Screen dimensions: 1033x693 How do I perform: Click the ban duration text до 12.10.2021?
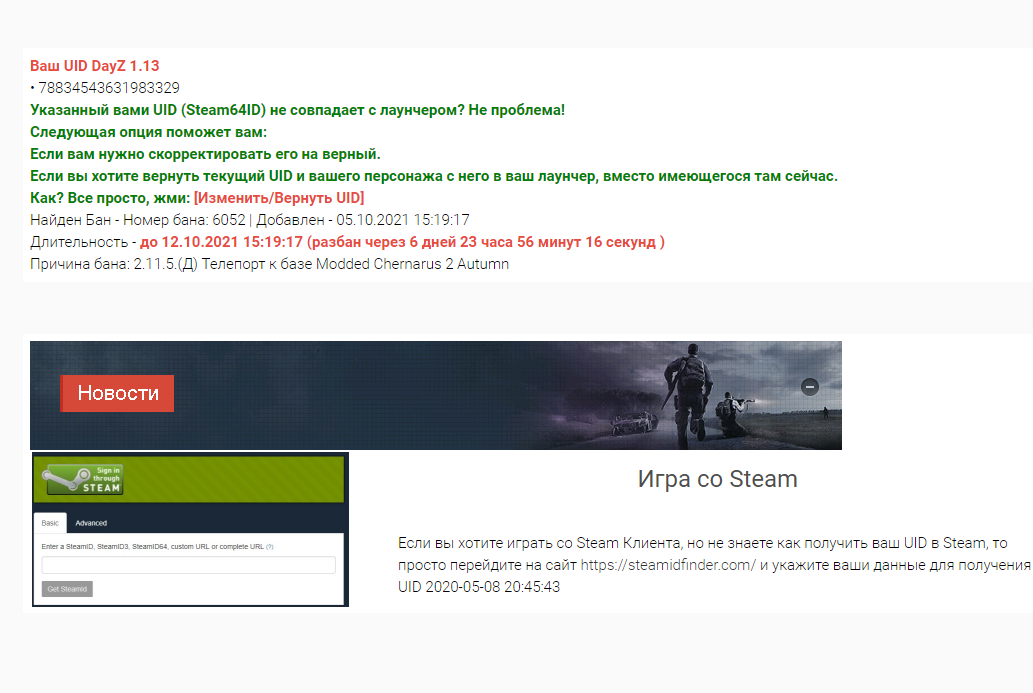(402, 242)
